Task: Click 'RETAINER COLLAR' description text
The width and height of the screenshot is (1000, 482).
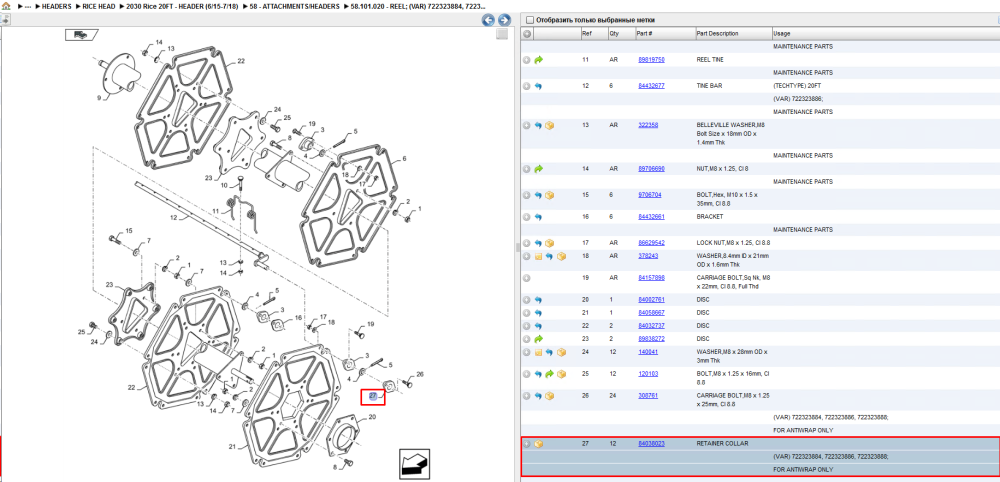Action: pos(722,443)
